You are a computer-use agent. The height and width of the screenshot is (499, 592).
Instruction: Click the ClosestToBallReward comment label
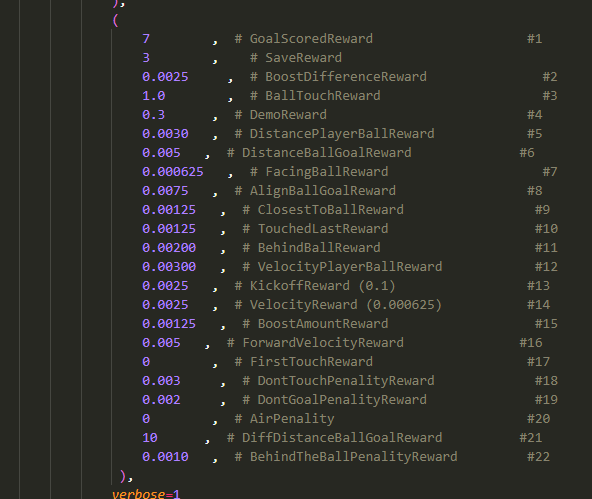click(x=323, y=209)
